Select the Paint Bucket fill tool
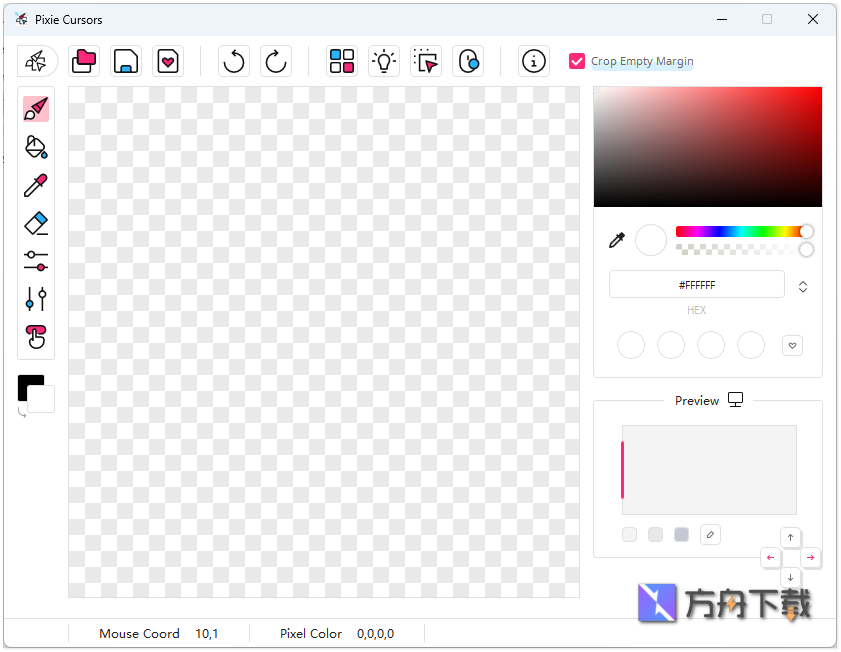The image size is (841, 652). (36, 147)
